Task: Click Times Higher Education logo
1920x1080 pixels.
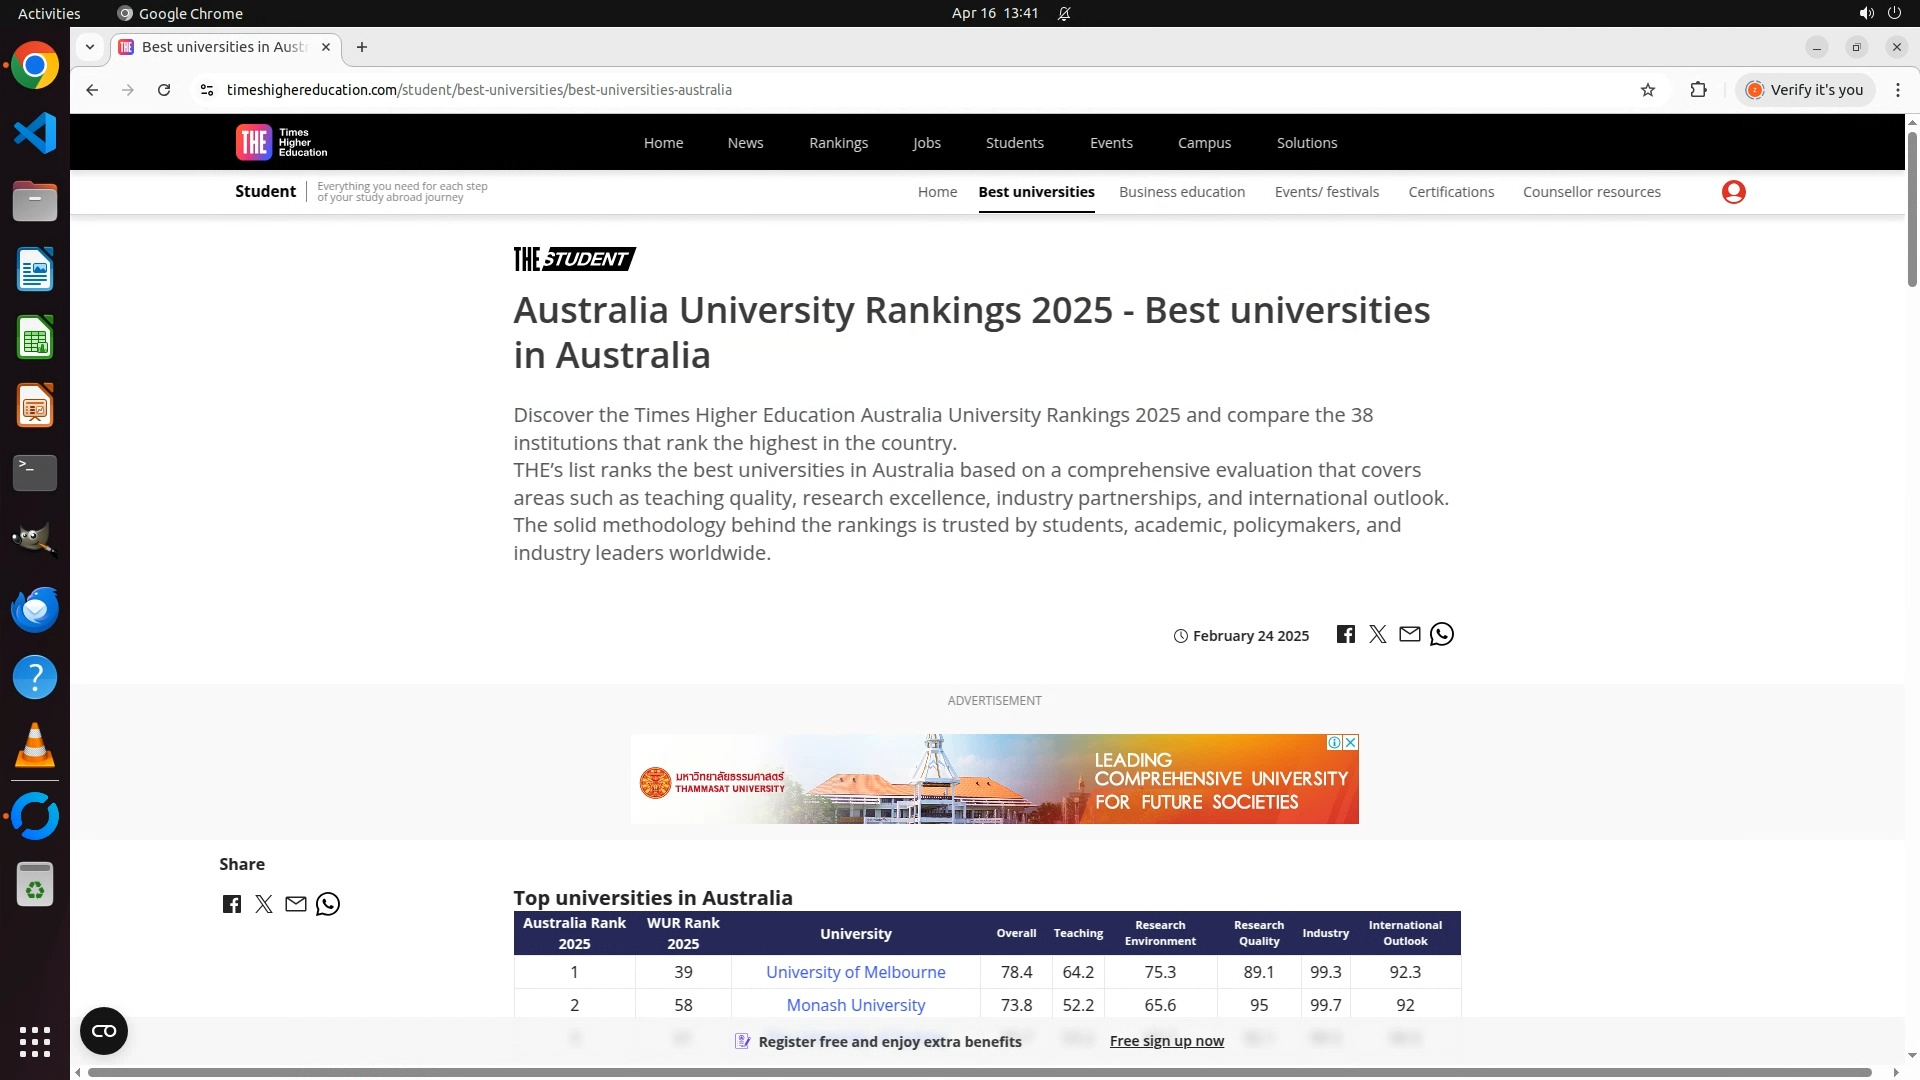Action: 282,142
